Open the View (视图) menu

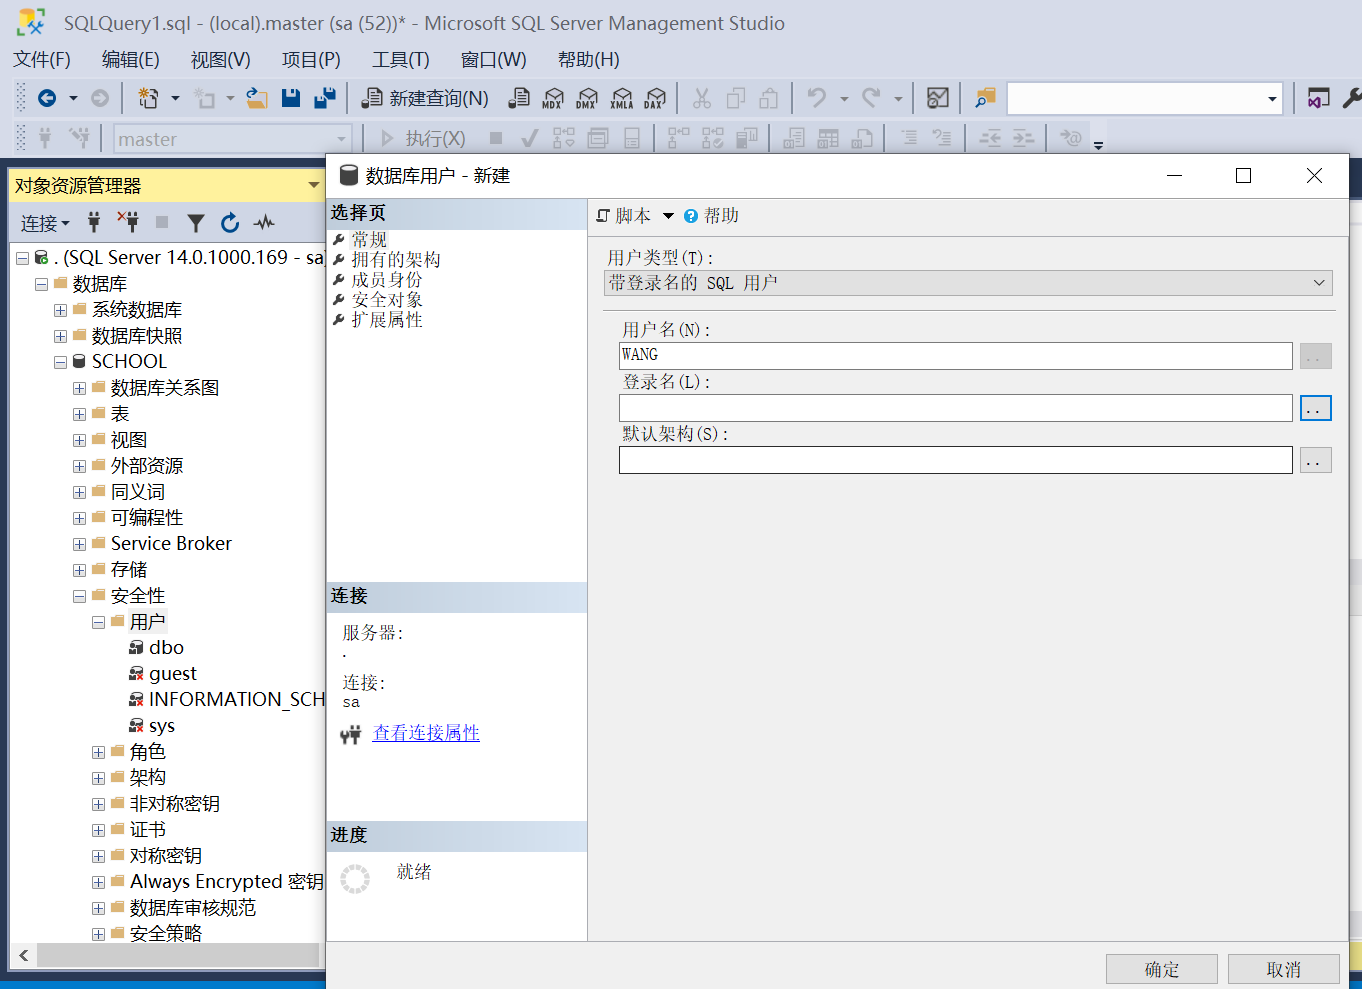pos(221,60)
